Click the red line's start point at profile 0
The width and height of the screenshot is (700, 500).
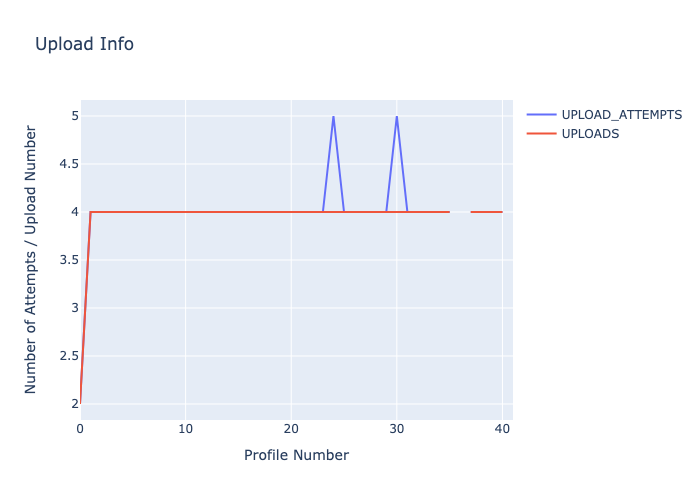coord(81,402)
